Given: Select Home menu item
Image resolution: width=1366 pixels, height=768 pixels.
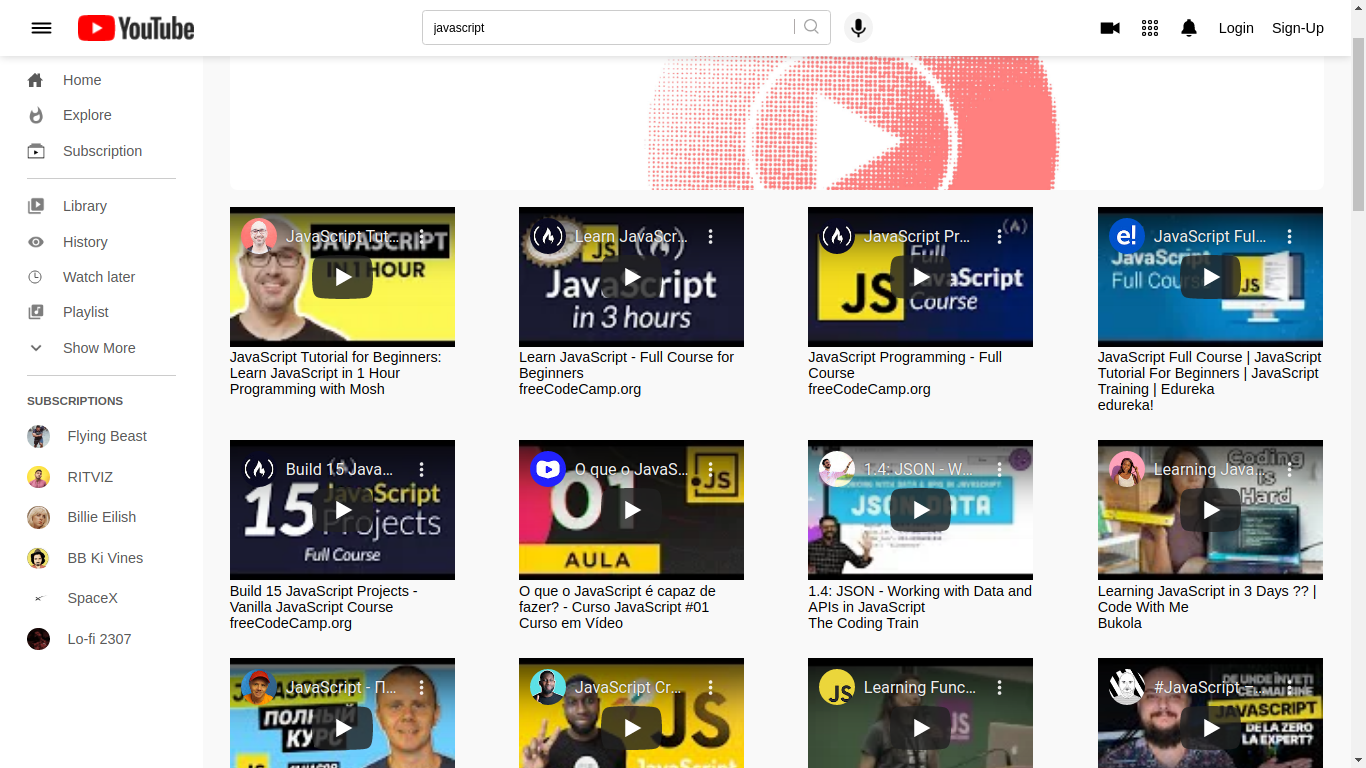Looking at the screenshot, I should click(82, 80).
